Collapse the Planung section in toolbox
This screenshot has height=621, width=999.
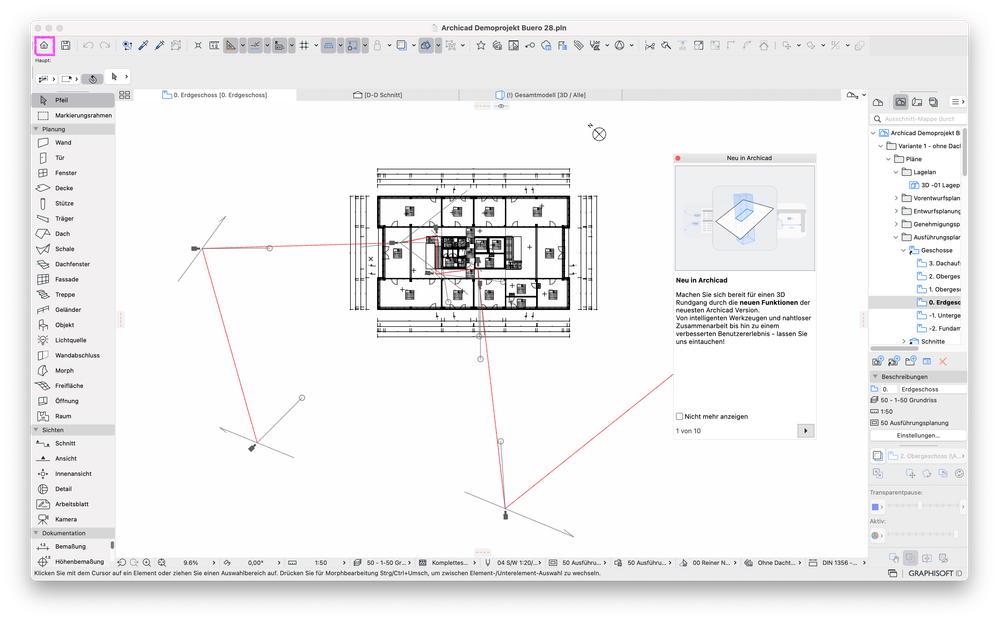pos(36,129)
